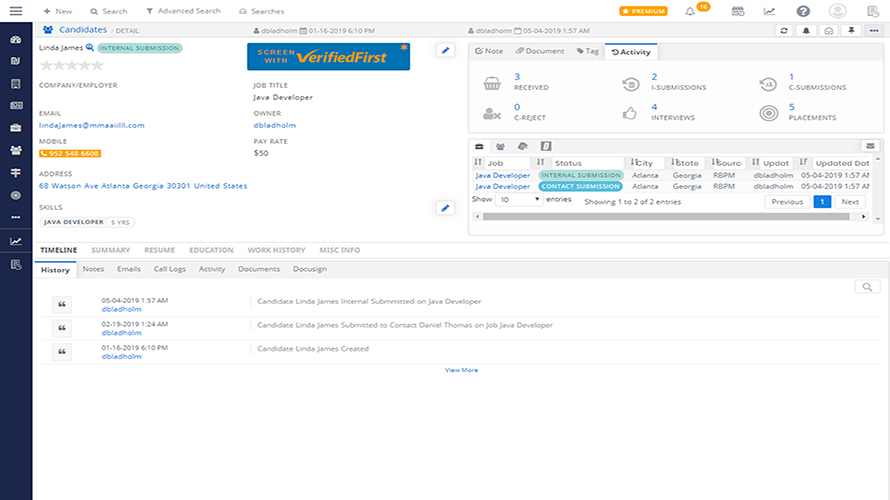
Task: Click the refresh icon in candidate header
Action: click(784, 31)
